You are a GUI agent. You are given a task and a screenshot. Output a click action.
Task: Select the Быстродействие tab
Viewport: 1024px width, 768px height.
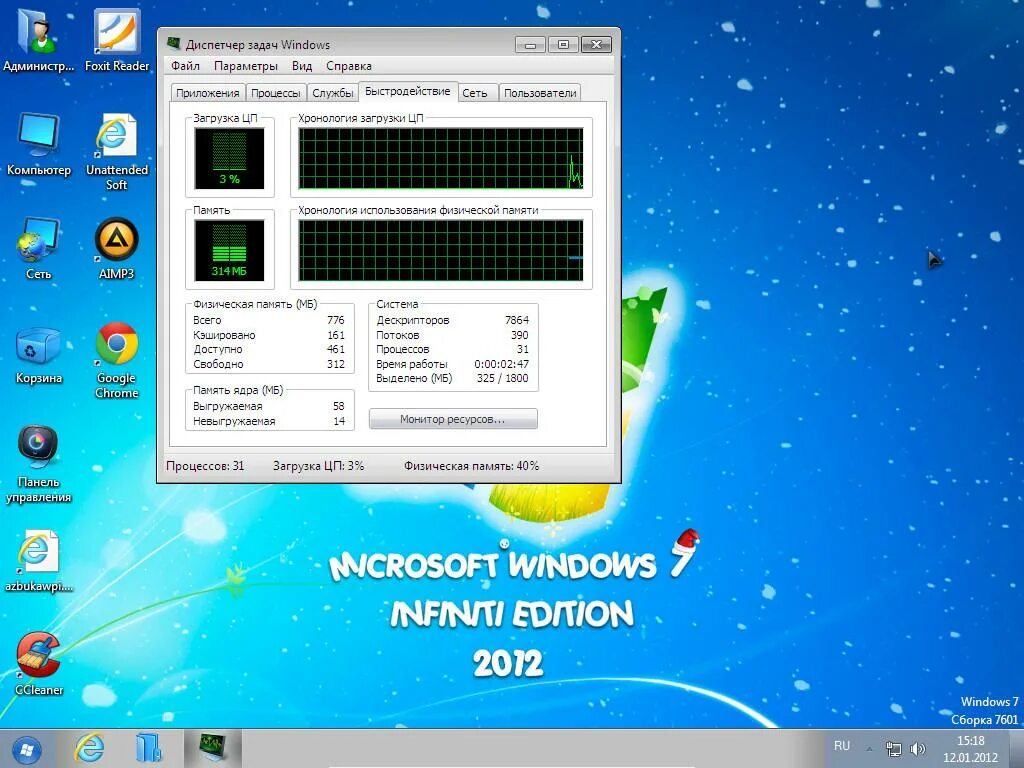pyautogui.click(x=408, y=91)
